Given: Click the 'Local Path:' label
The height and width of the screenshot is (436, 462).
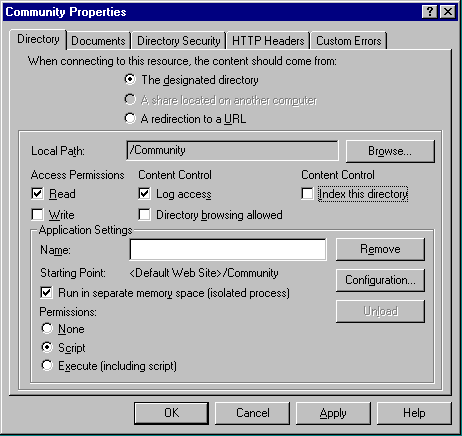Looking at the screenshot, I should [x=58, y=151].
